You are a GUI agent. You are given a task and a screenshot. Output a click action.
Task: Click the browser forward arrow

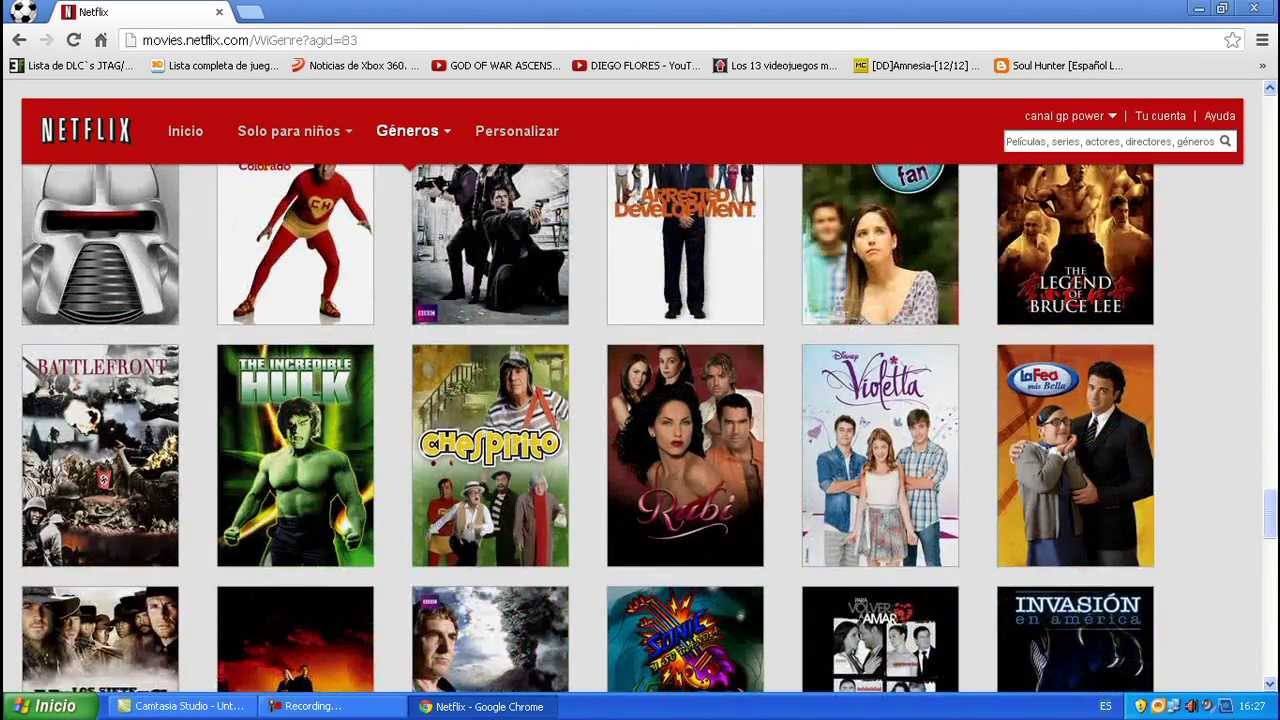coord(46,40)
